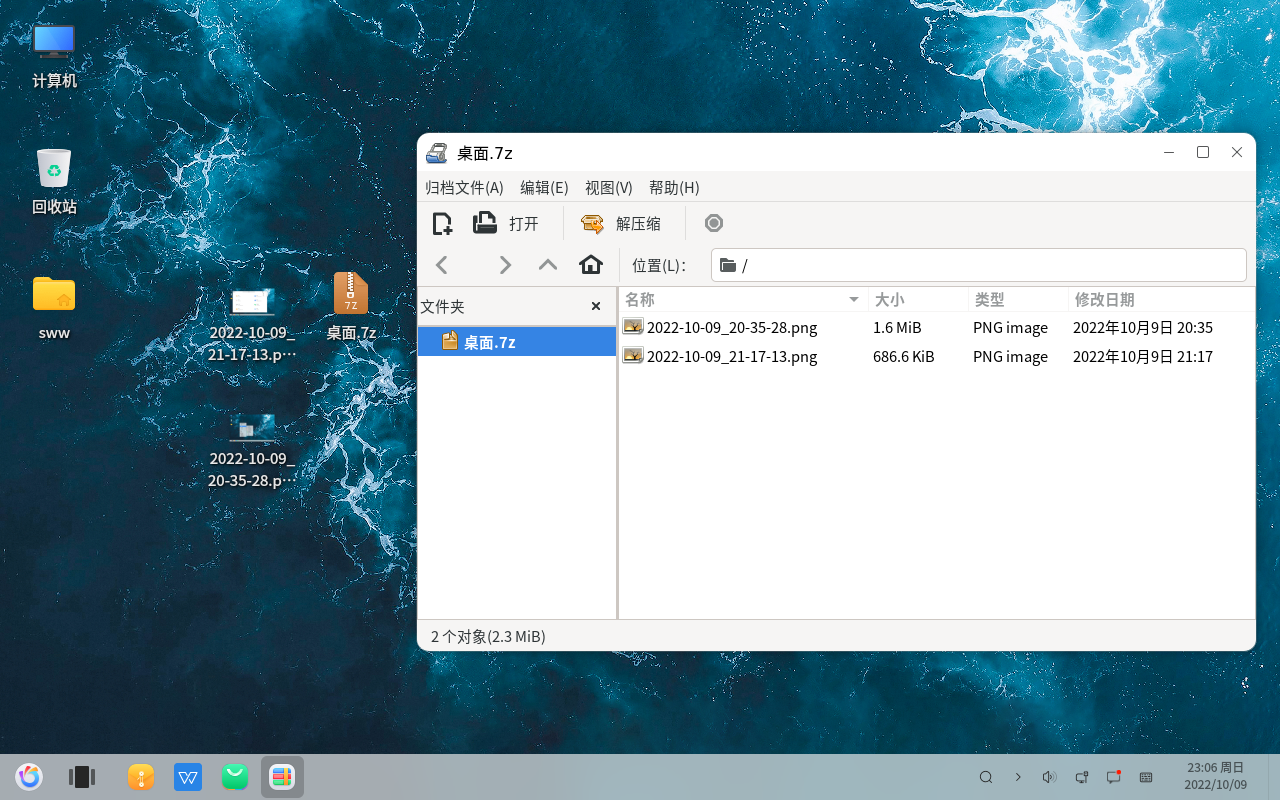Open the 视图(V) menu
This screenshot has width=1280, height=800.
608,187
